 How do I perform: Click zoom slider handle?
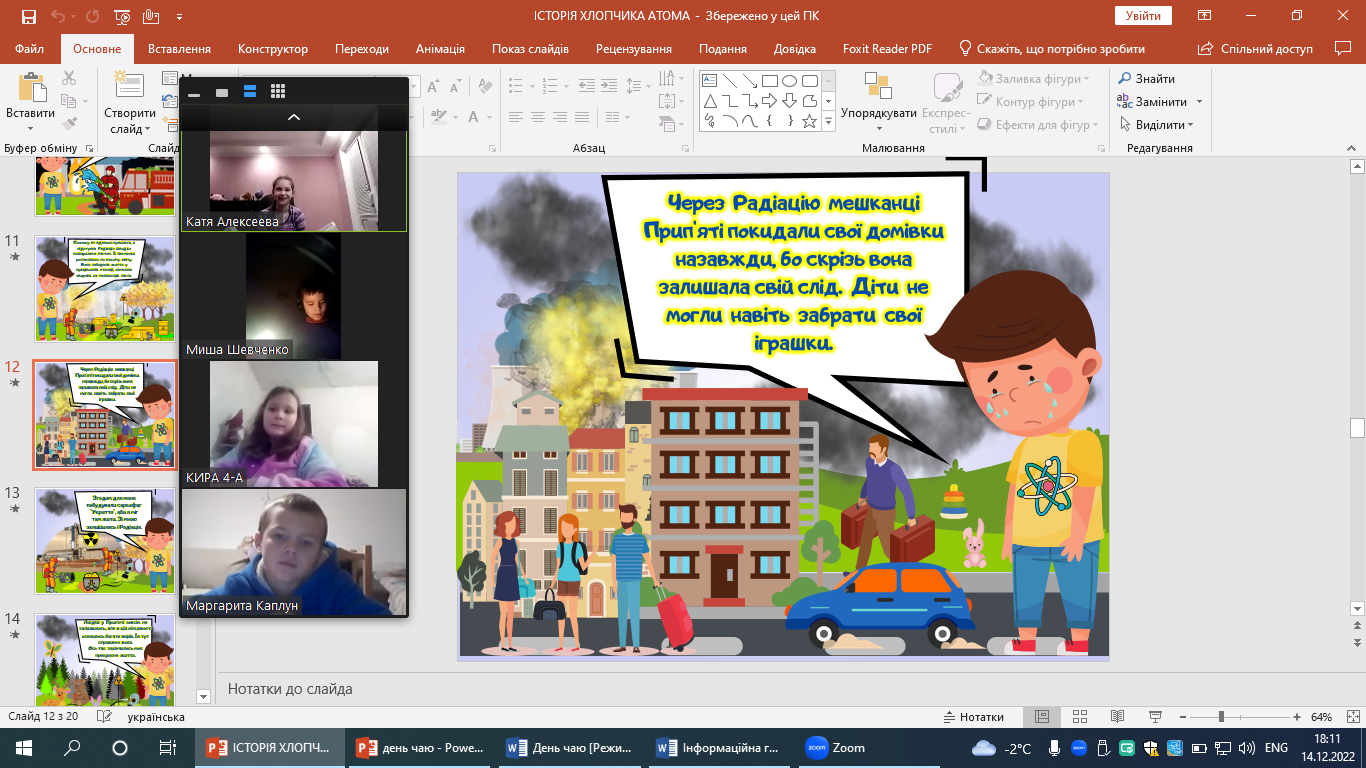point(1221,717)
